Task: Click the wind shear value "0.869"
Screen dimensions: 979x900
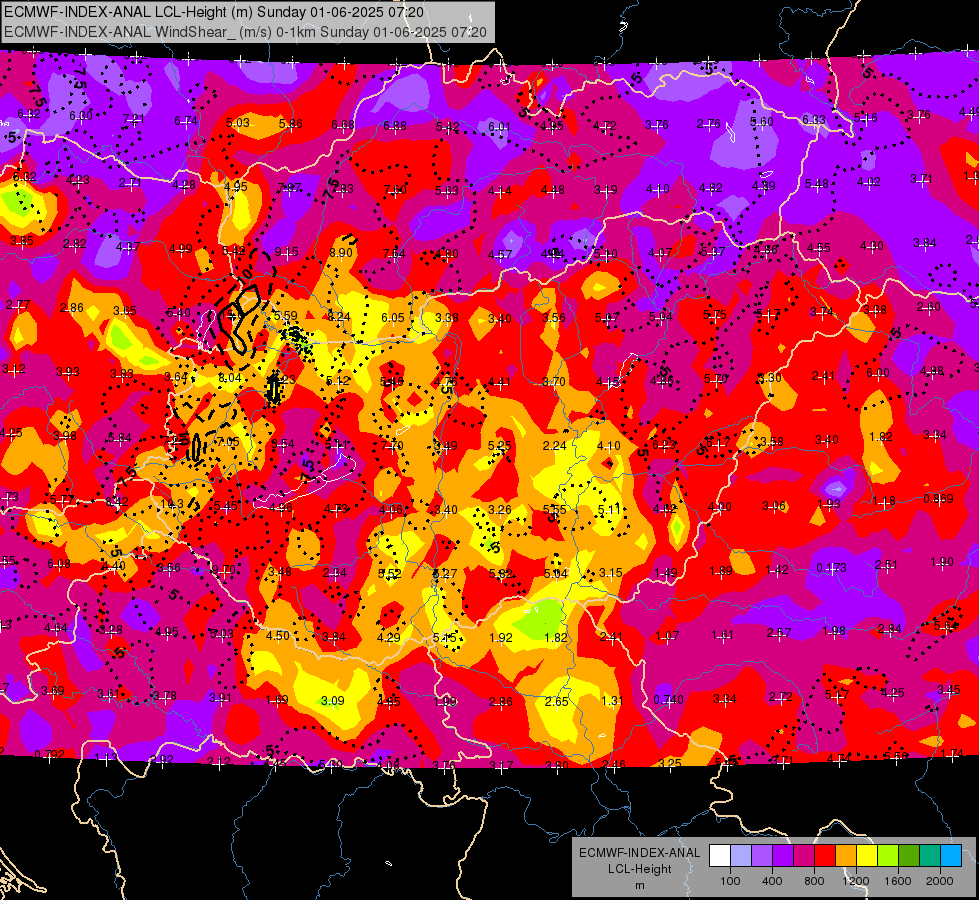Action: click(x=938, y=498)
